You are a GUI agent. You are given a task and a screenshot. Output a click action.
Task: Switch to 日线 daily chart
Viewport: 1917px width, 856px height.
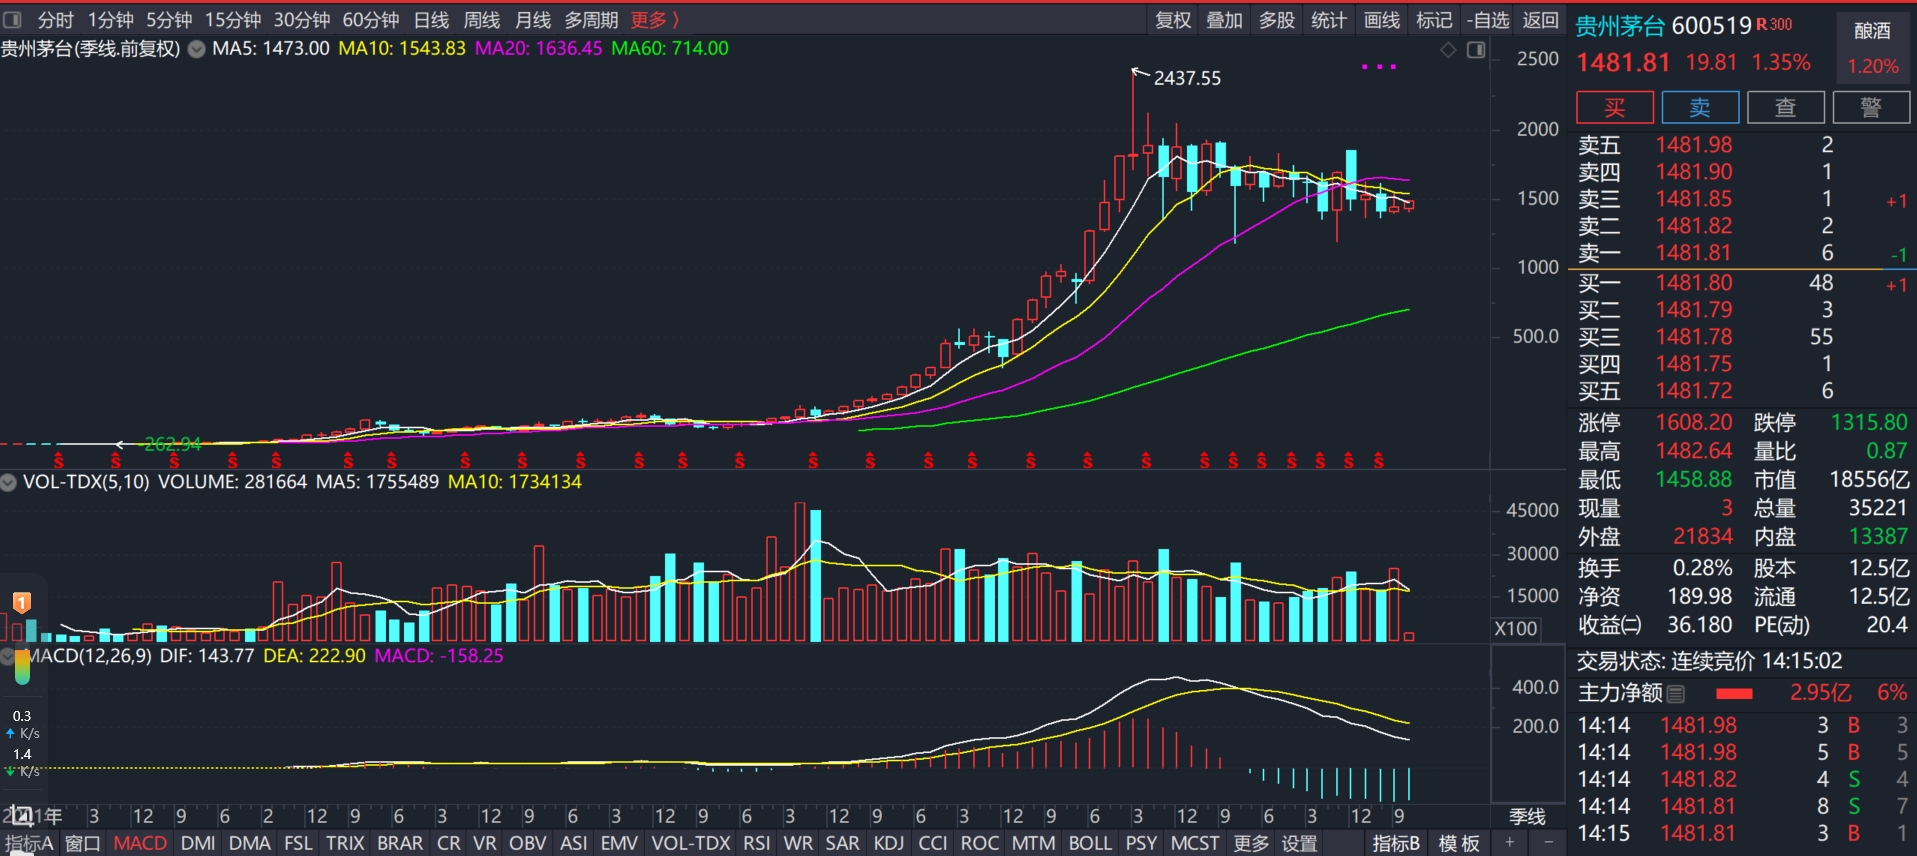[x=432, y=20]
